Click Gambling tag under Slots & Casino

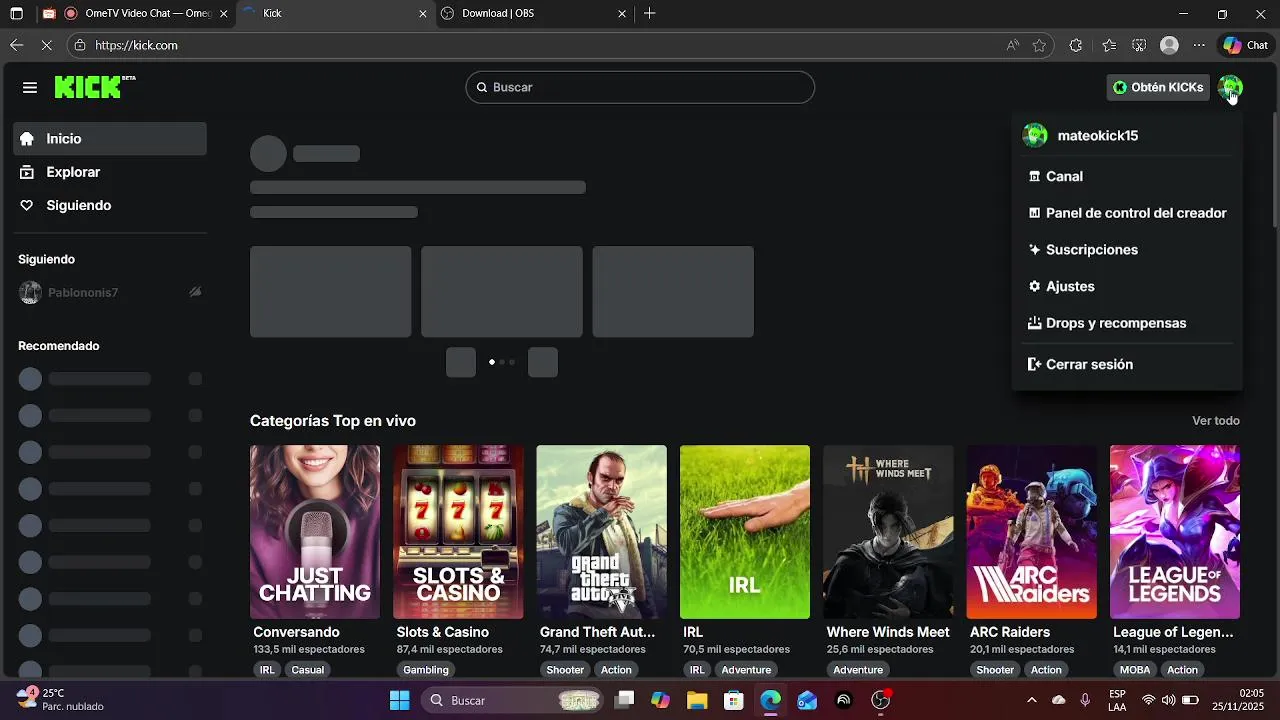pyautogui.click(x=426, y=670)
